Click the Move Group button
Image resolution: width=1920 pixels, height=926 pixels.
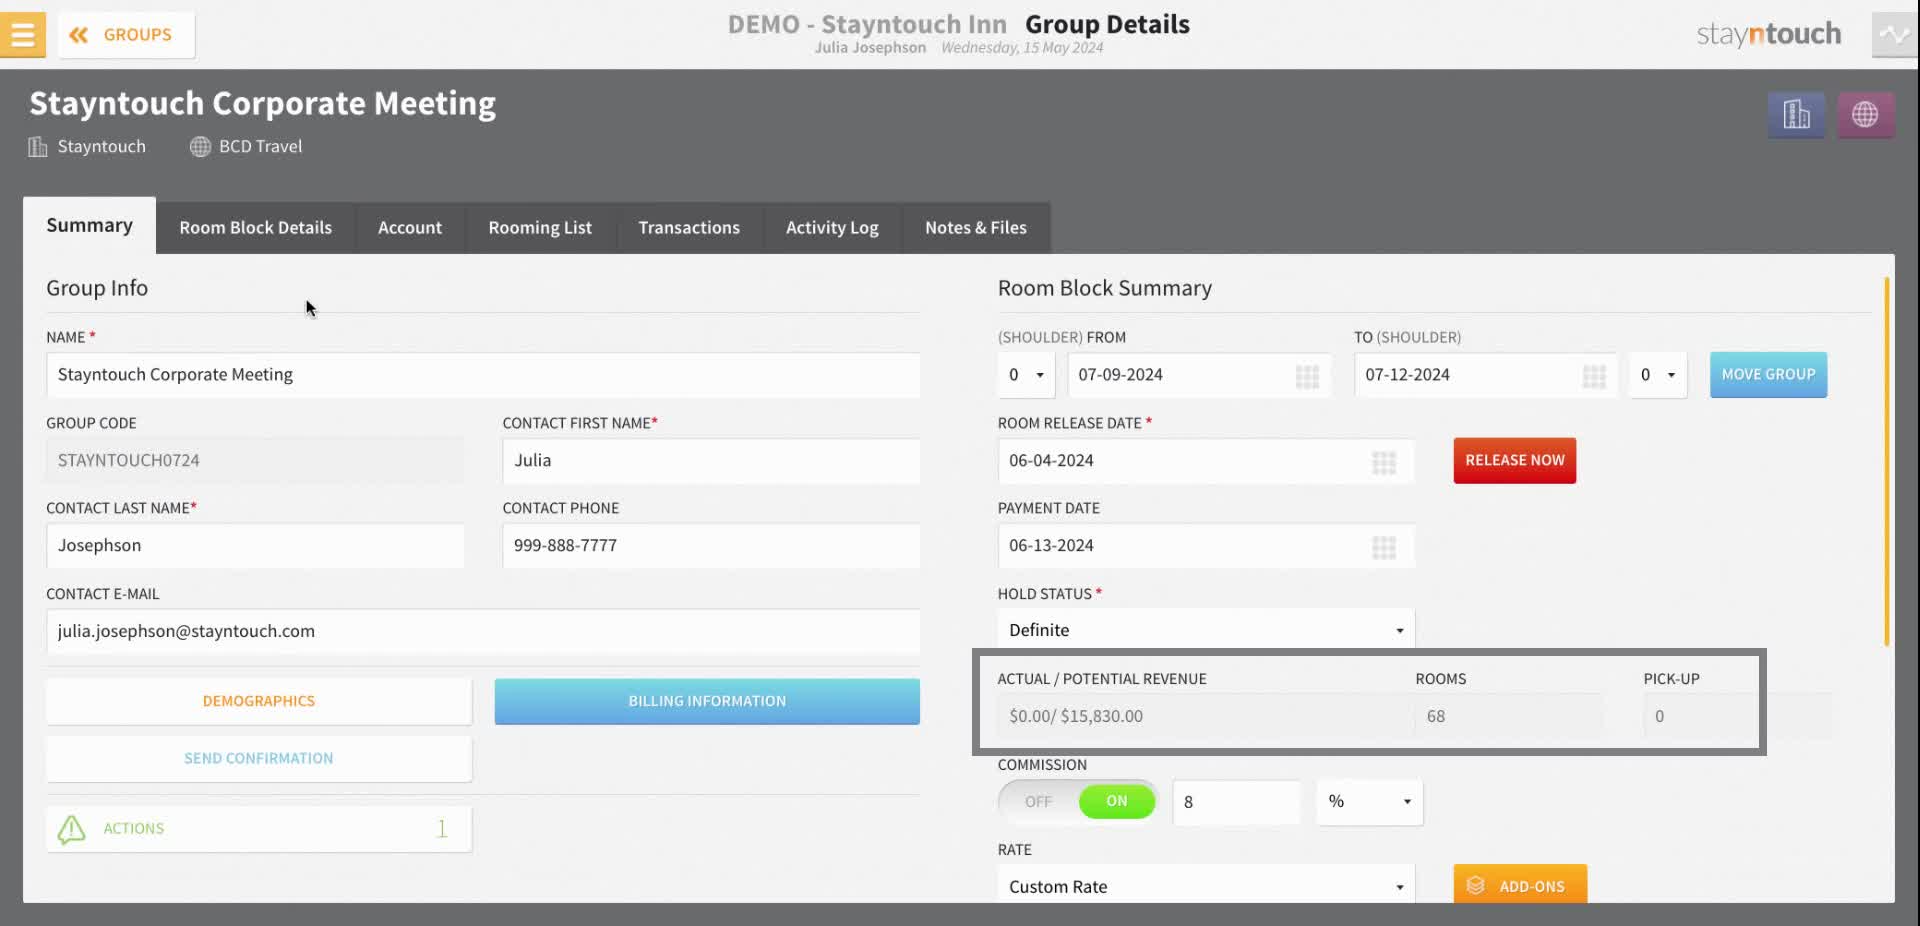point(1768,375)
